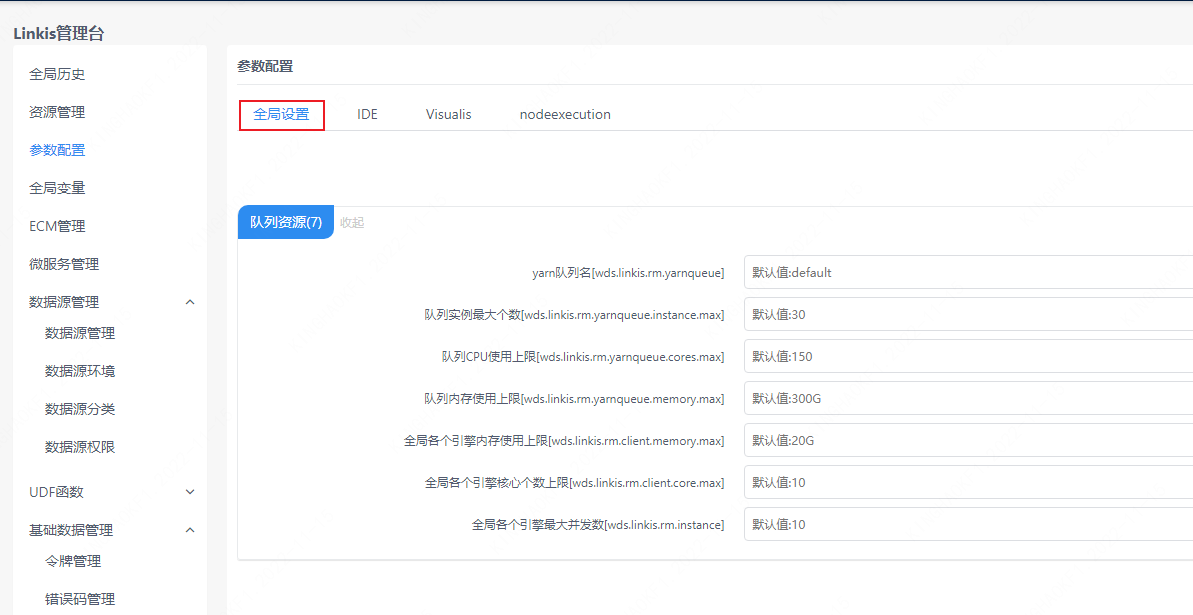Open 全局历史 in the sidebar
1193x615 pixels.
(x=57, y=74)
